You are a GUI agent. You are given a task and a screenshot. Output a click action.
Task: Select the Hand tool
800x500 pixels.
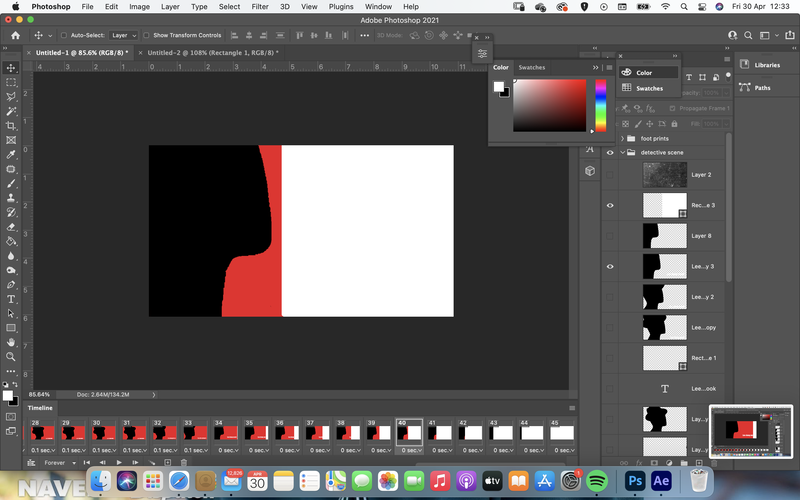[x=11, y=342]
